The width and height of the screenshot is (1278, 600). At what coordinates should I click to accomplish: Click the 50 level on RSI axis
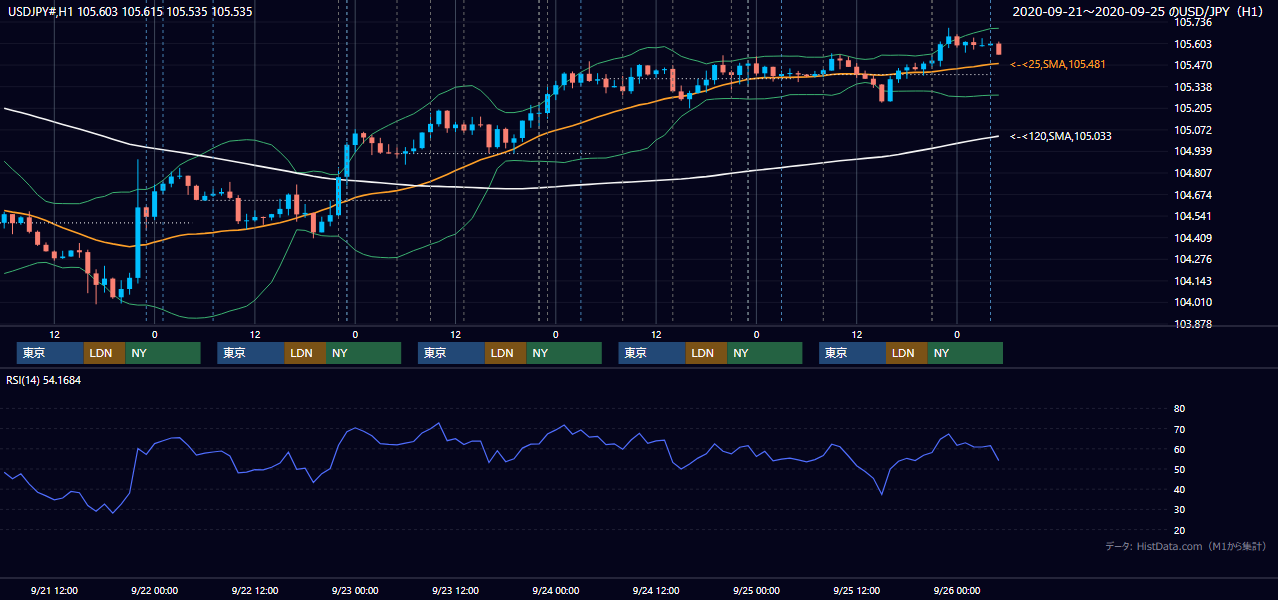(1179, 469)
